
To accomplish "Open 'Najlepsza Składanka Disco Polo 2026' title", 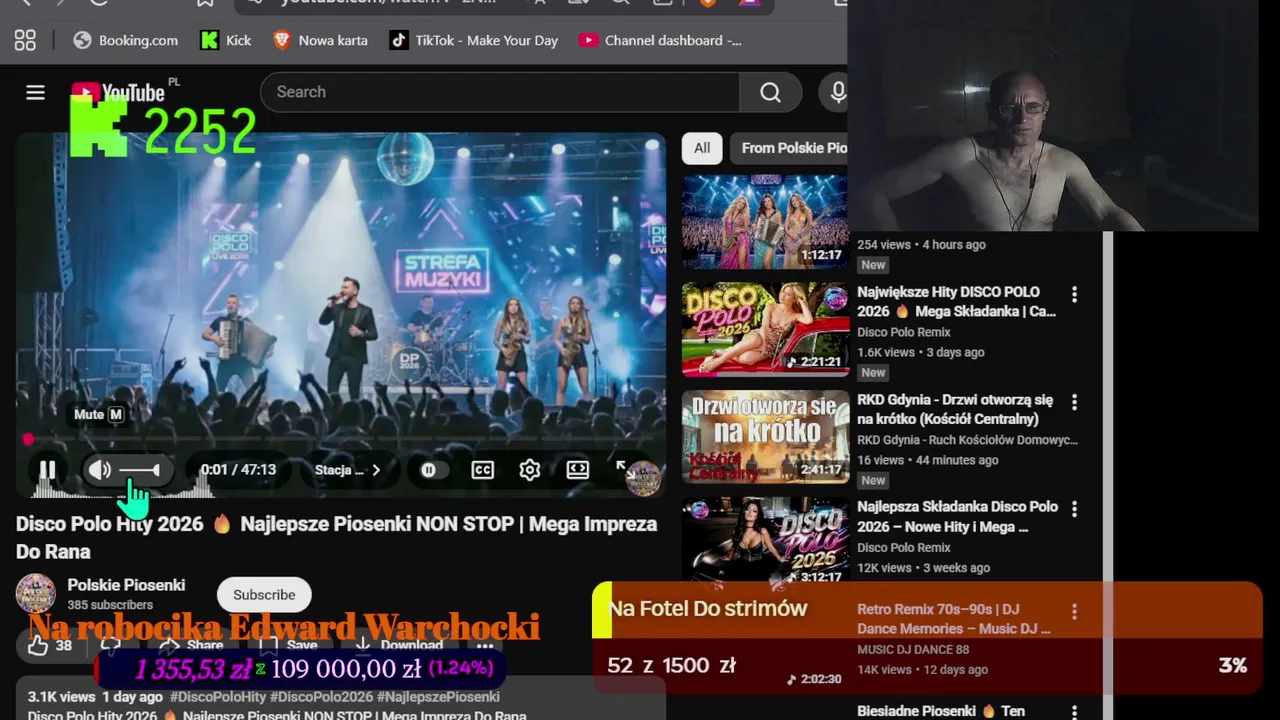I will tap(957, 516).
